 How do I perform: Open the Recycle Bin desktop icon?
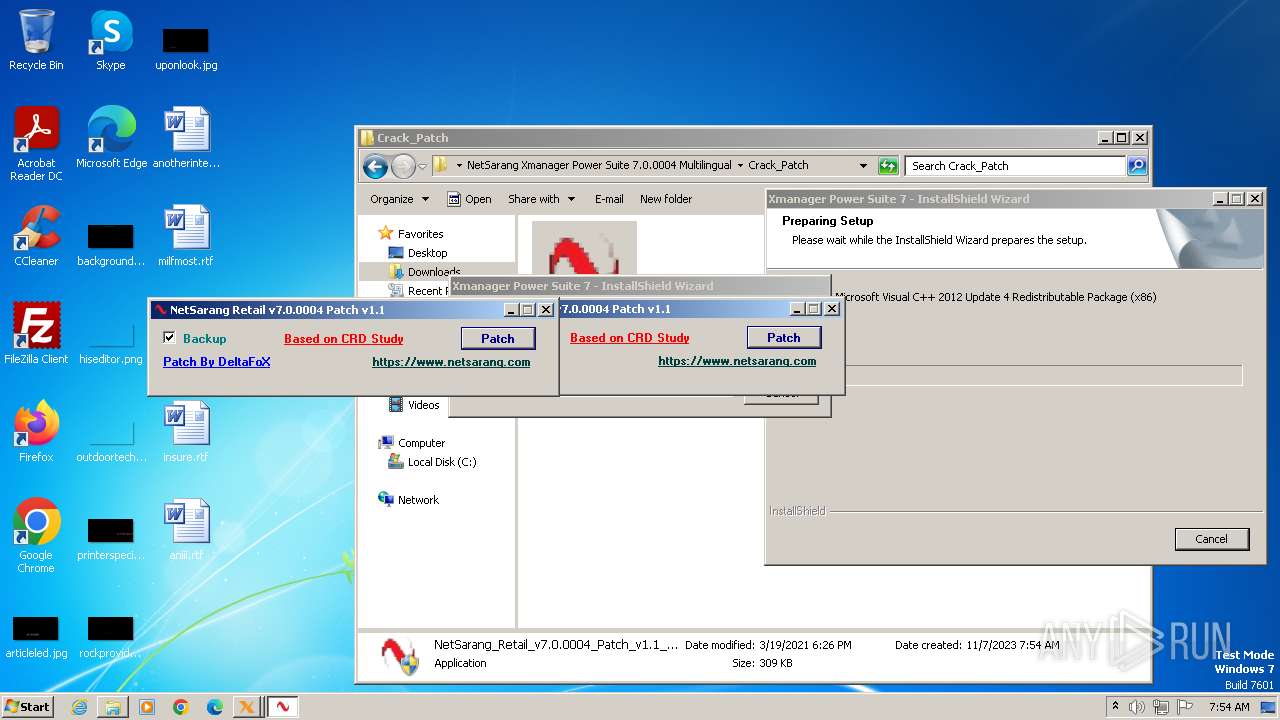[x=36, y=40]
